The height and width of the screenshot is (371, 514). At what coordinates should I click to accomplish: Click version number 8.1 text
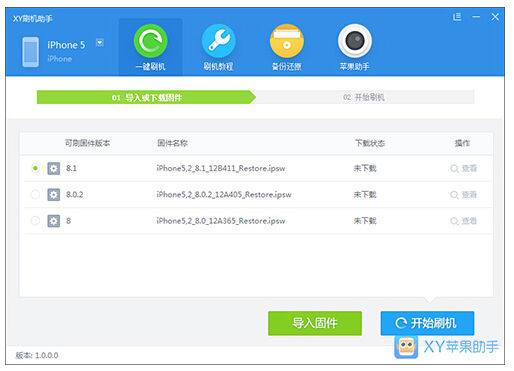click(x=71, y=168)
